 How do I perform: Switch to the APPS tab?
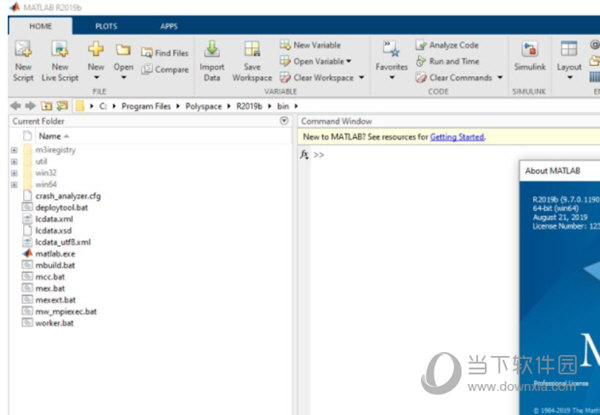click(x=169, y=25)
